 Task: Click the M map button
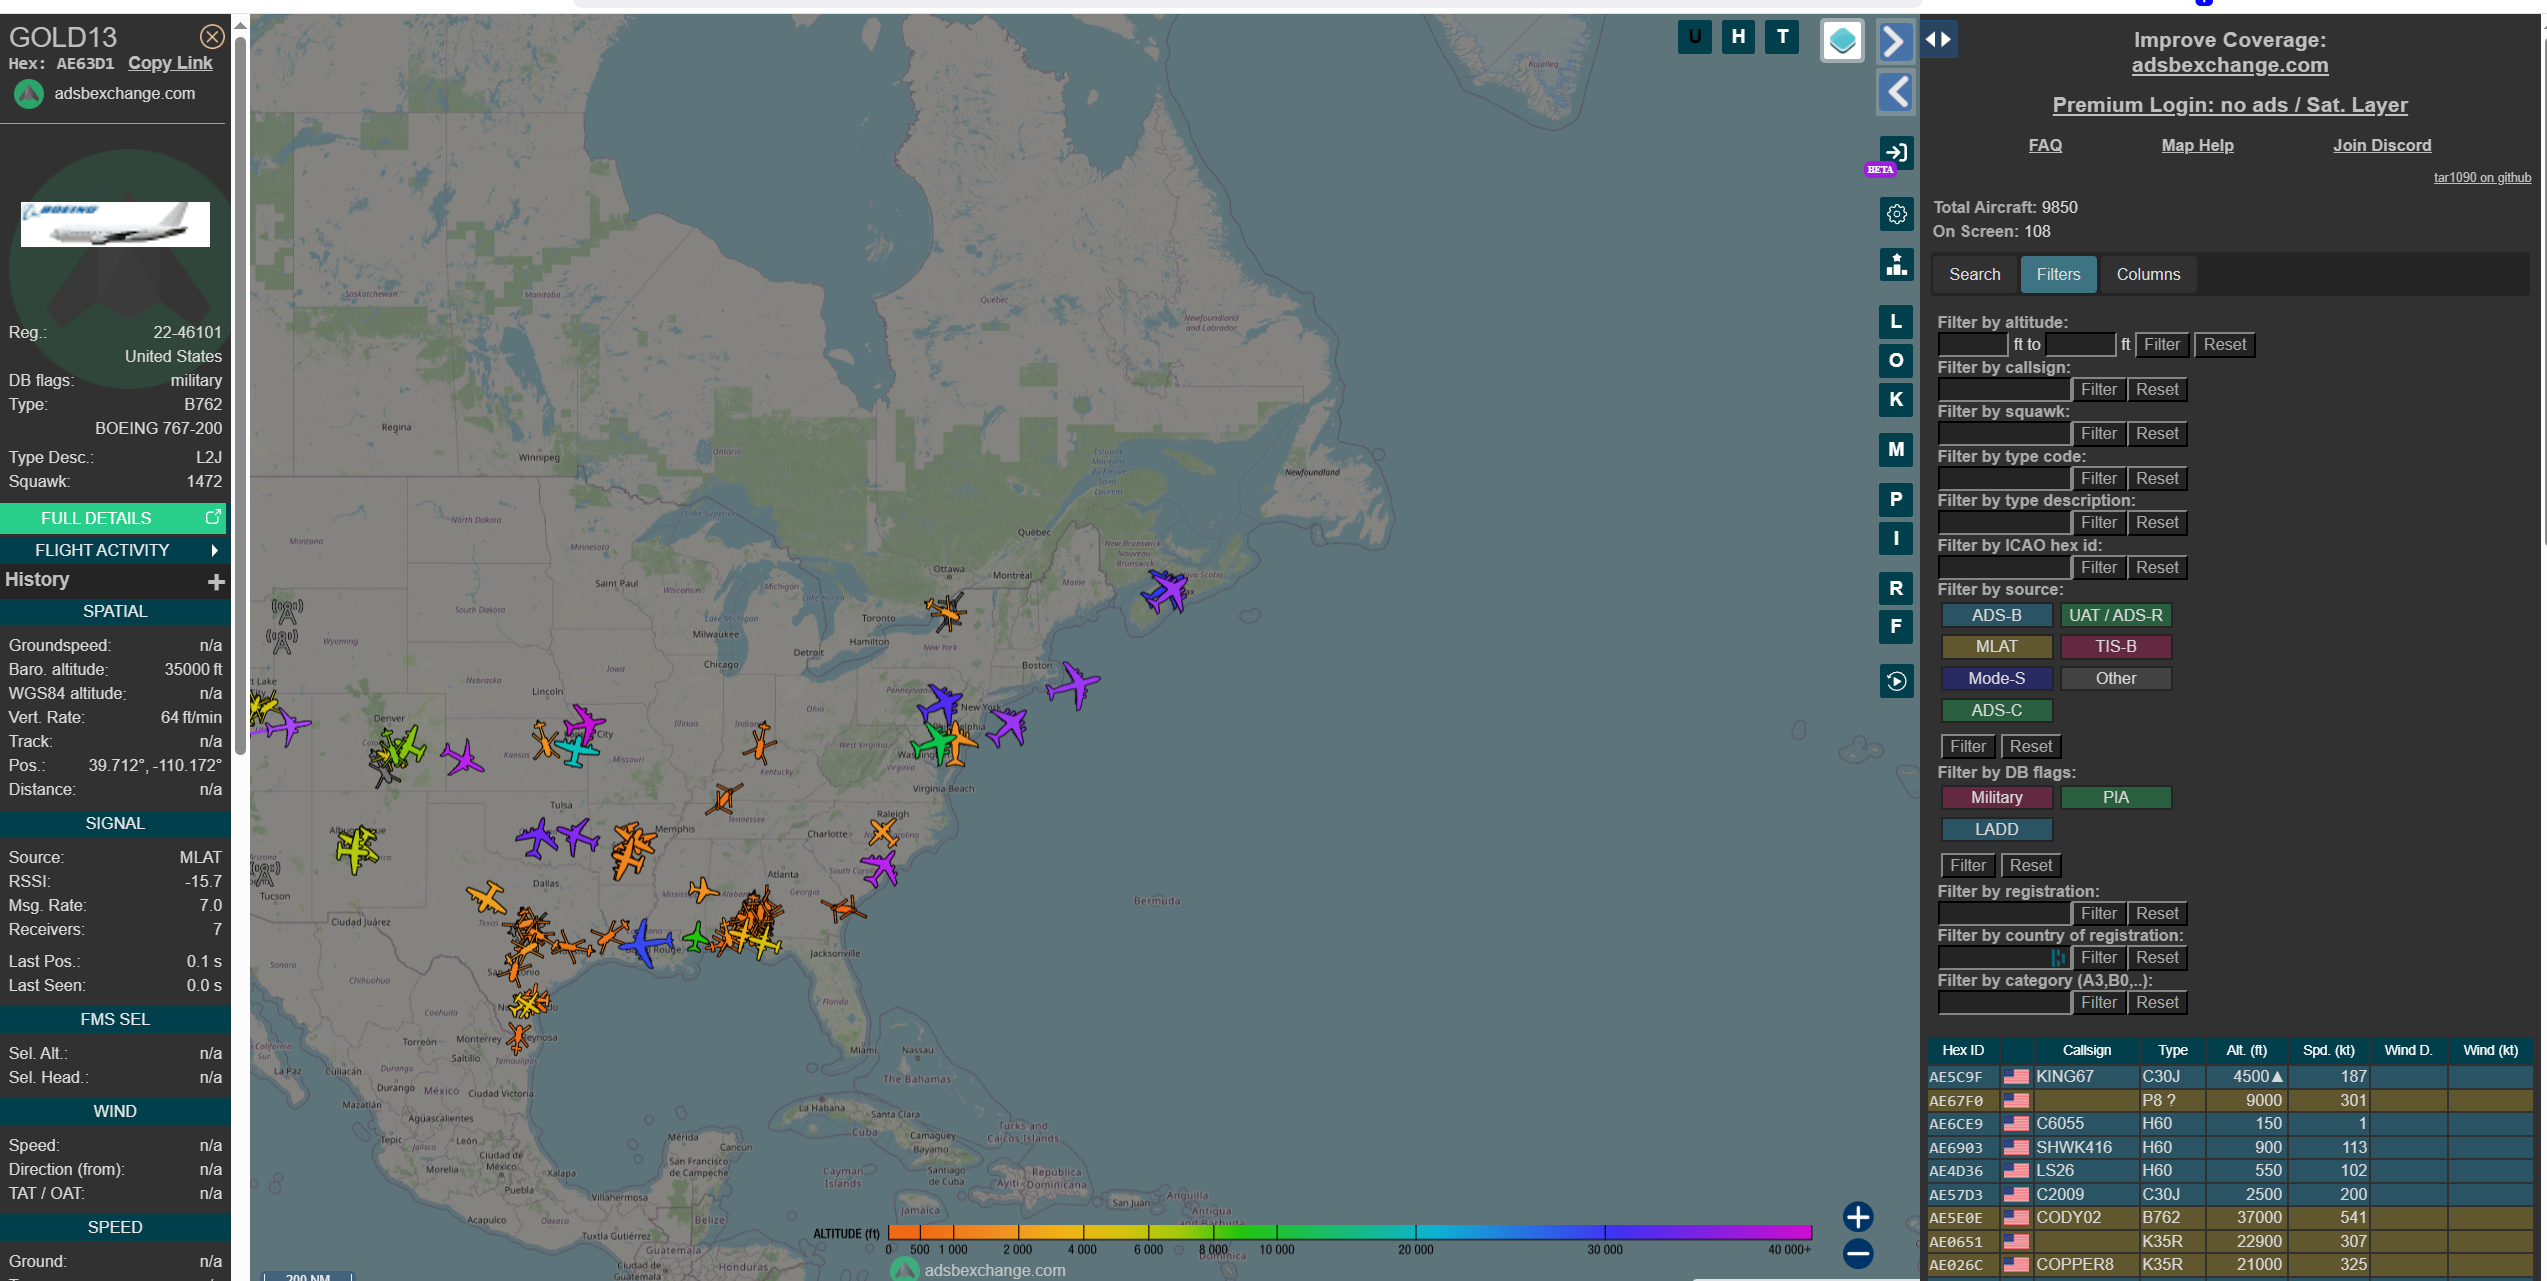pyautogui.click(x=1896, y=450)
